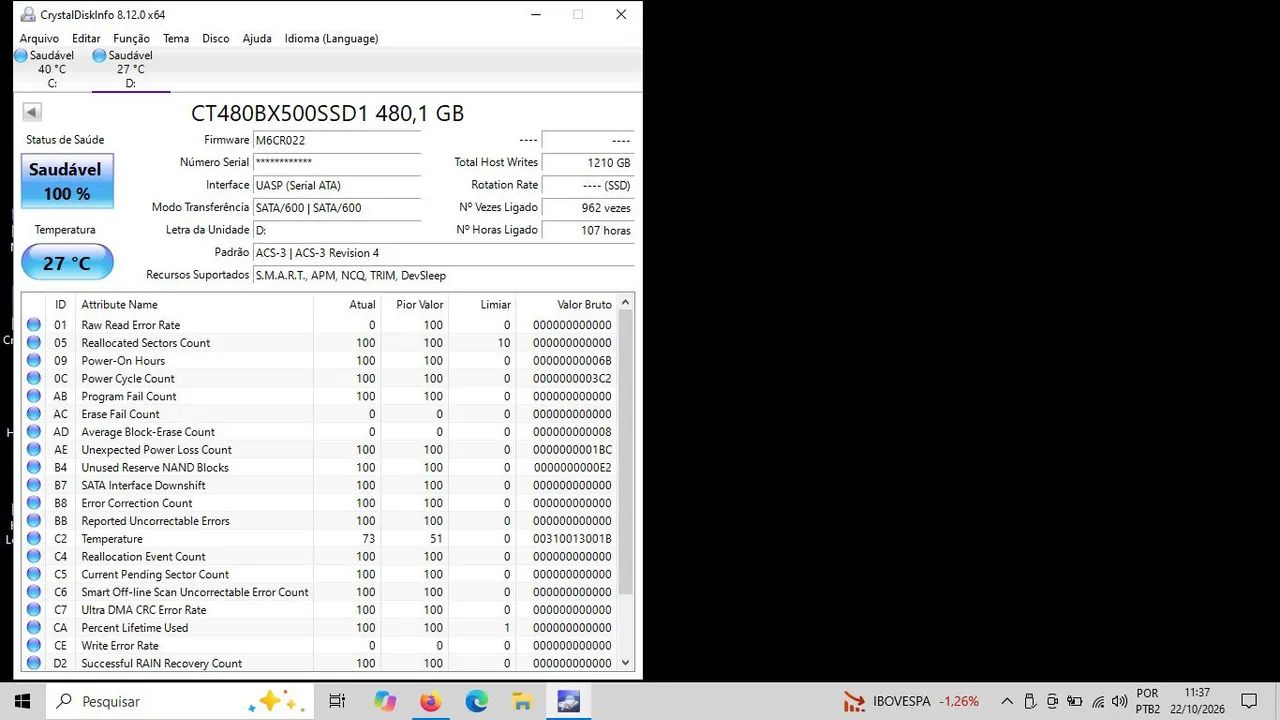The height and width of the screenshot is (720, 1280).
Task: Click the status icon for Reallocated Sectors Count
Action: [x=34, y=343]
